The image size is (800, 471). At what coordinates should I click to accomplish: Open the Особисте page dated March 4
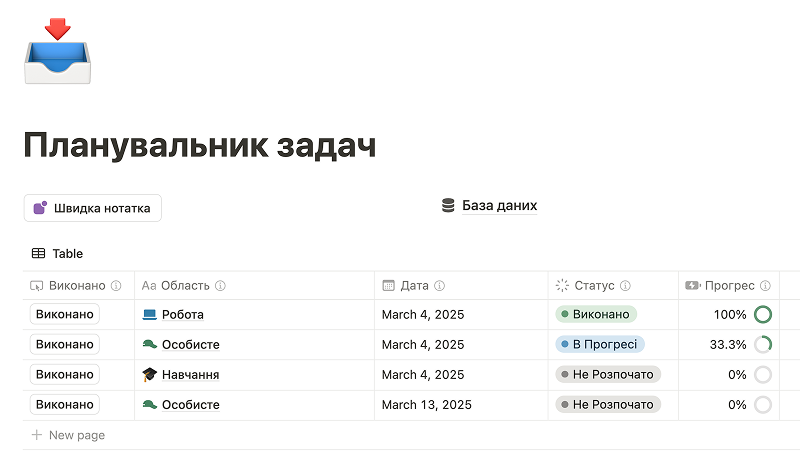[x=191, y=344]
